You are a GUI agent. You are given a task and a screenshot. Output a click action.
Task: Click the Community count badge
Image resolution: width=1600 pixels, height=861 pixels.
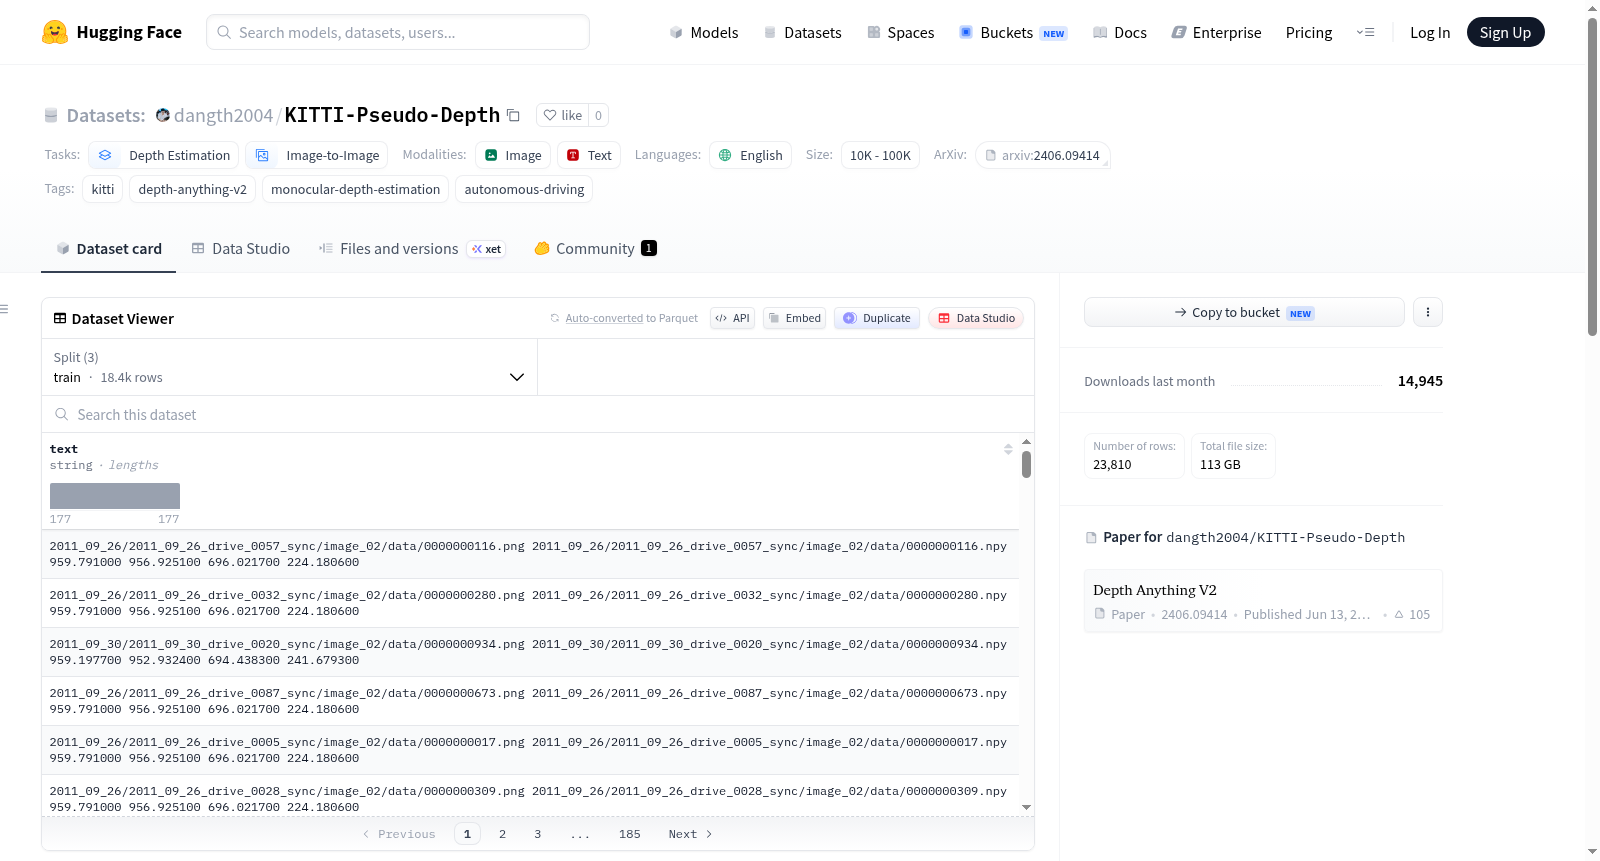coord(649,248)
